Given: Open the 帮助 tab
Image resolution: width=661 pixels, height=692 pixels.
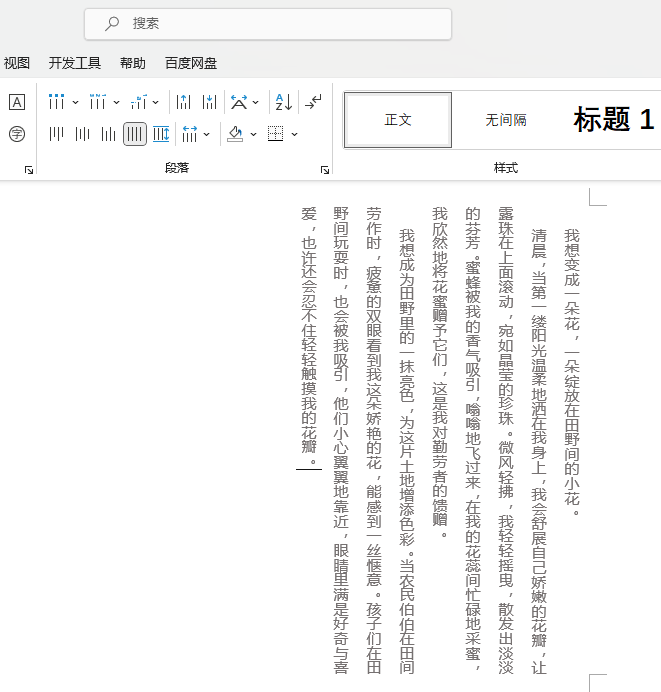Looking at the screenshot, I should coord(133,63).
